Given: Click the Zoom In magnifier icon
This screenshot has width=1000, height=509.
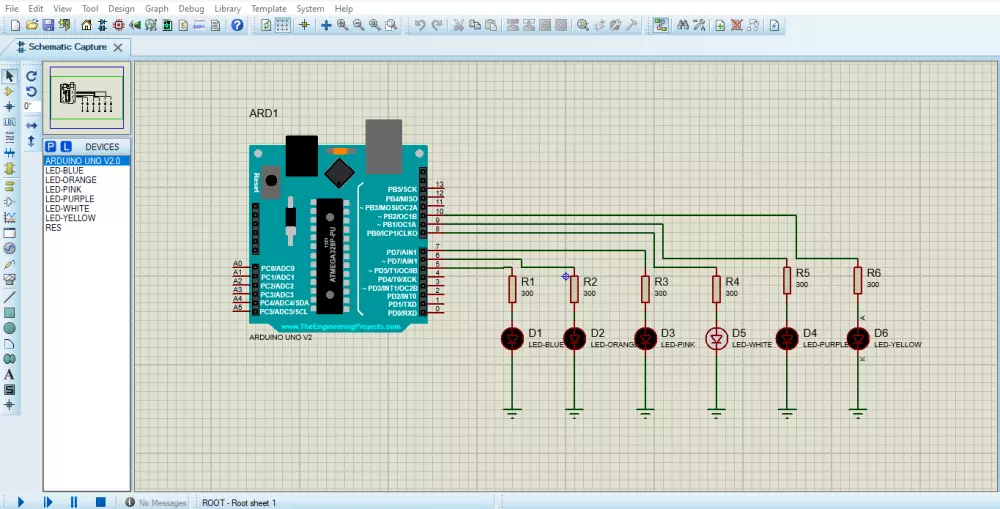Looking at the screenshot, I should click(343, 25).
